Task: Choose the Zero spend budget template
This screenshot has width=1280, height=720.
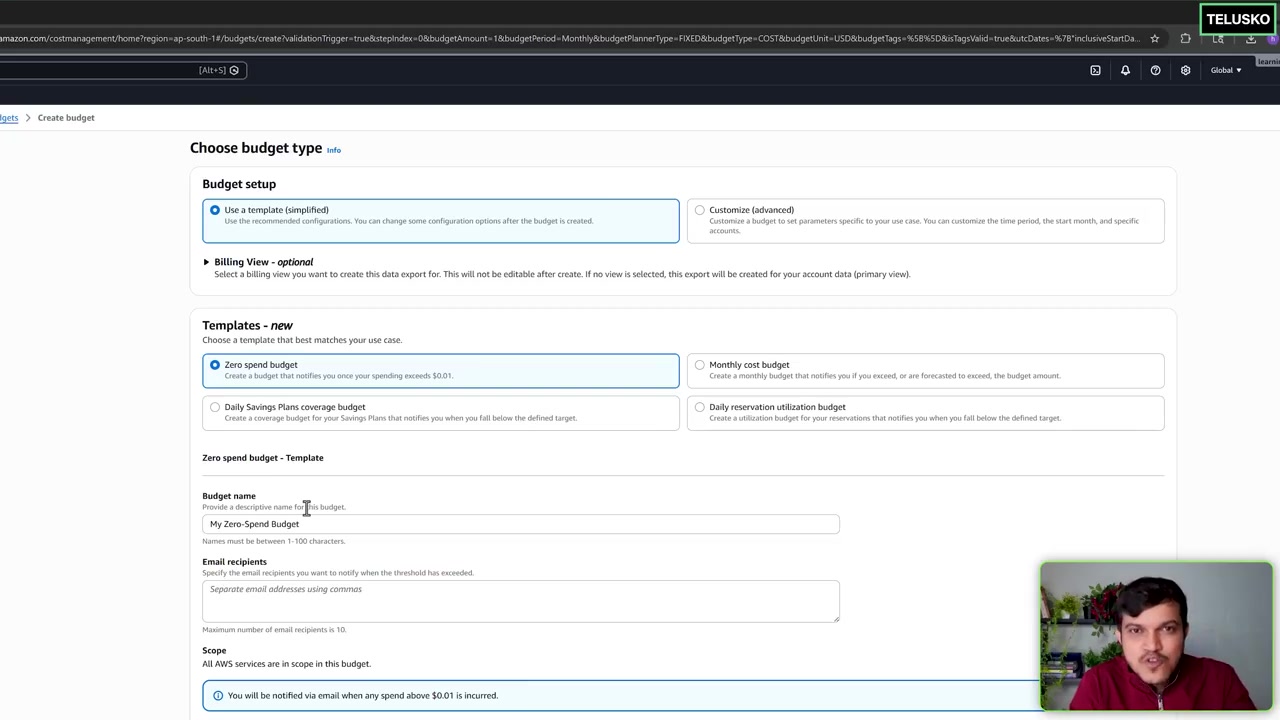Action: pos(441,370)
